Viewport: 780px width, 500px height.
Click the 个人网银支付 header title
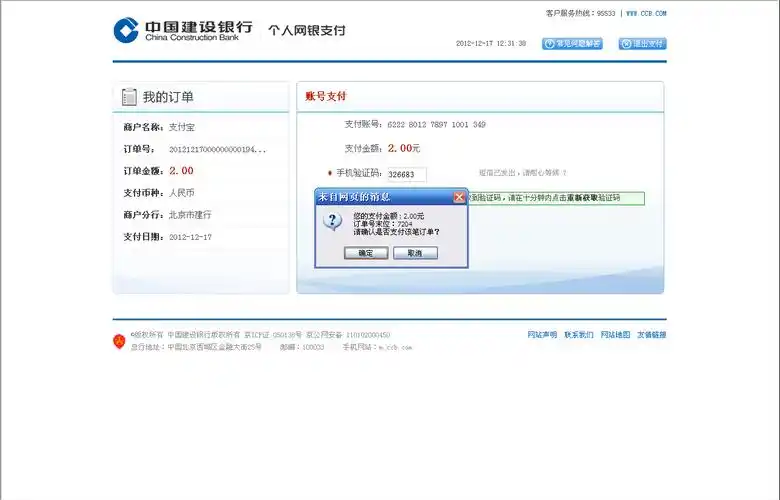[307, 30]
